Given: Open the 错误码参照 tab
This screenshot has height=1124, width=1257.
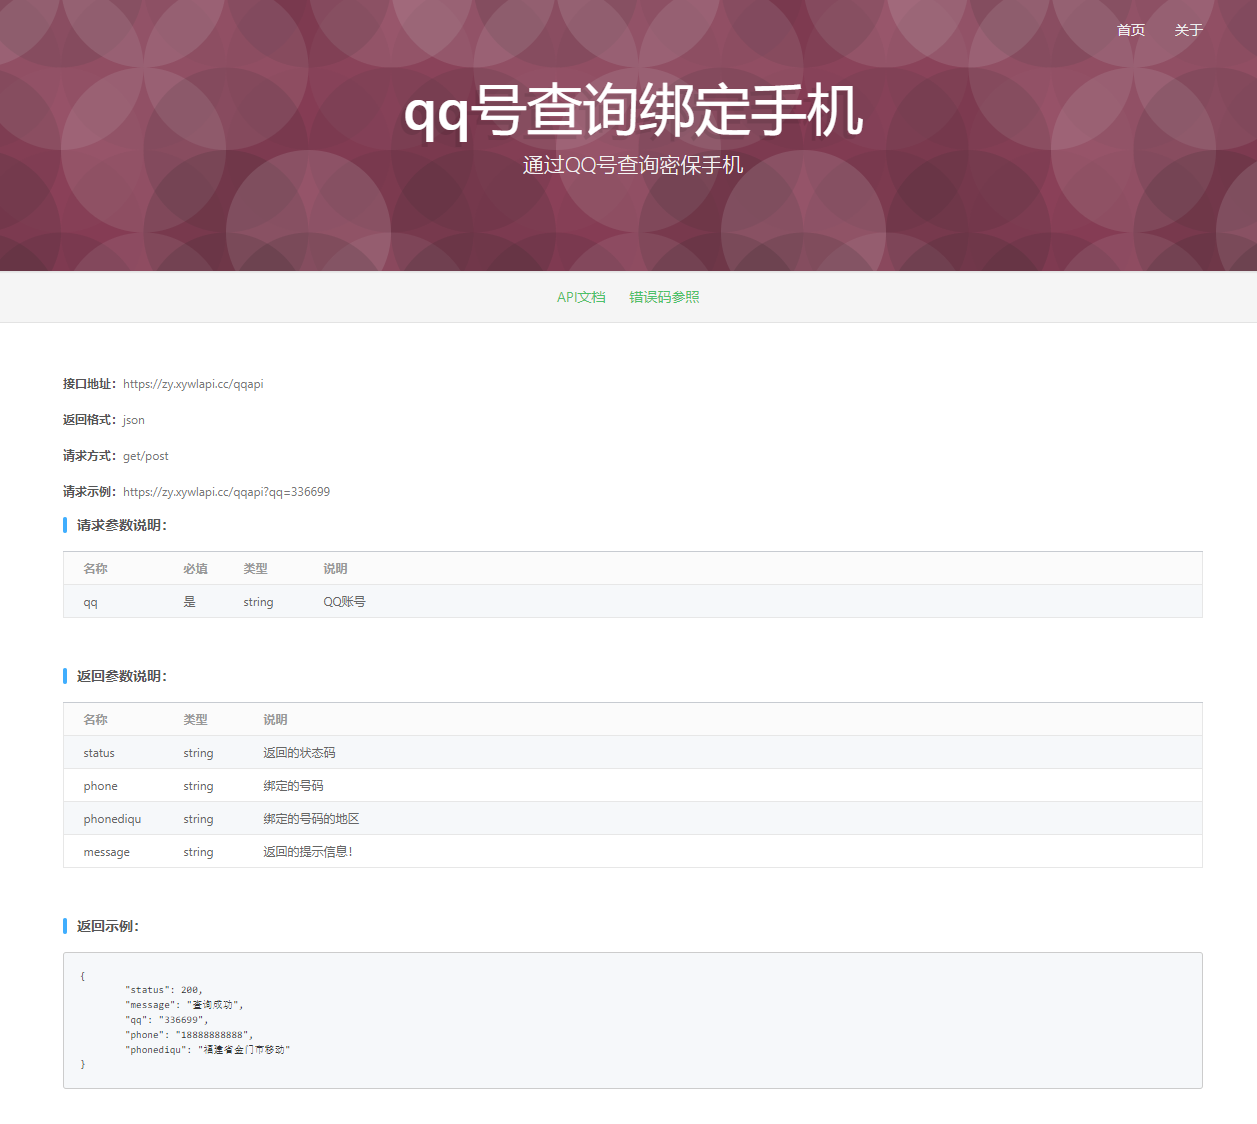Looking at the screenshot, I should [x=663, y=297].
